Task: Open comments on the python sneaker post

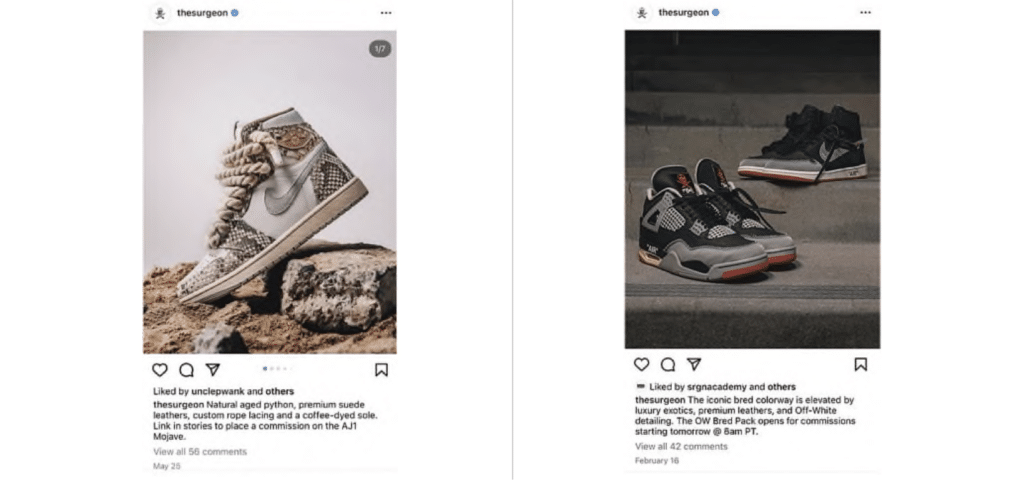Action: (x=186, y=370)
